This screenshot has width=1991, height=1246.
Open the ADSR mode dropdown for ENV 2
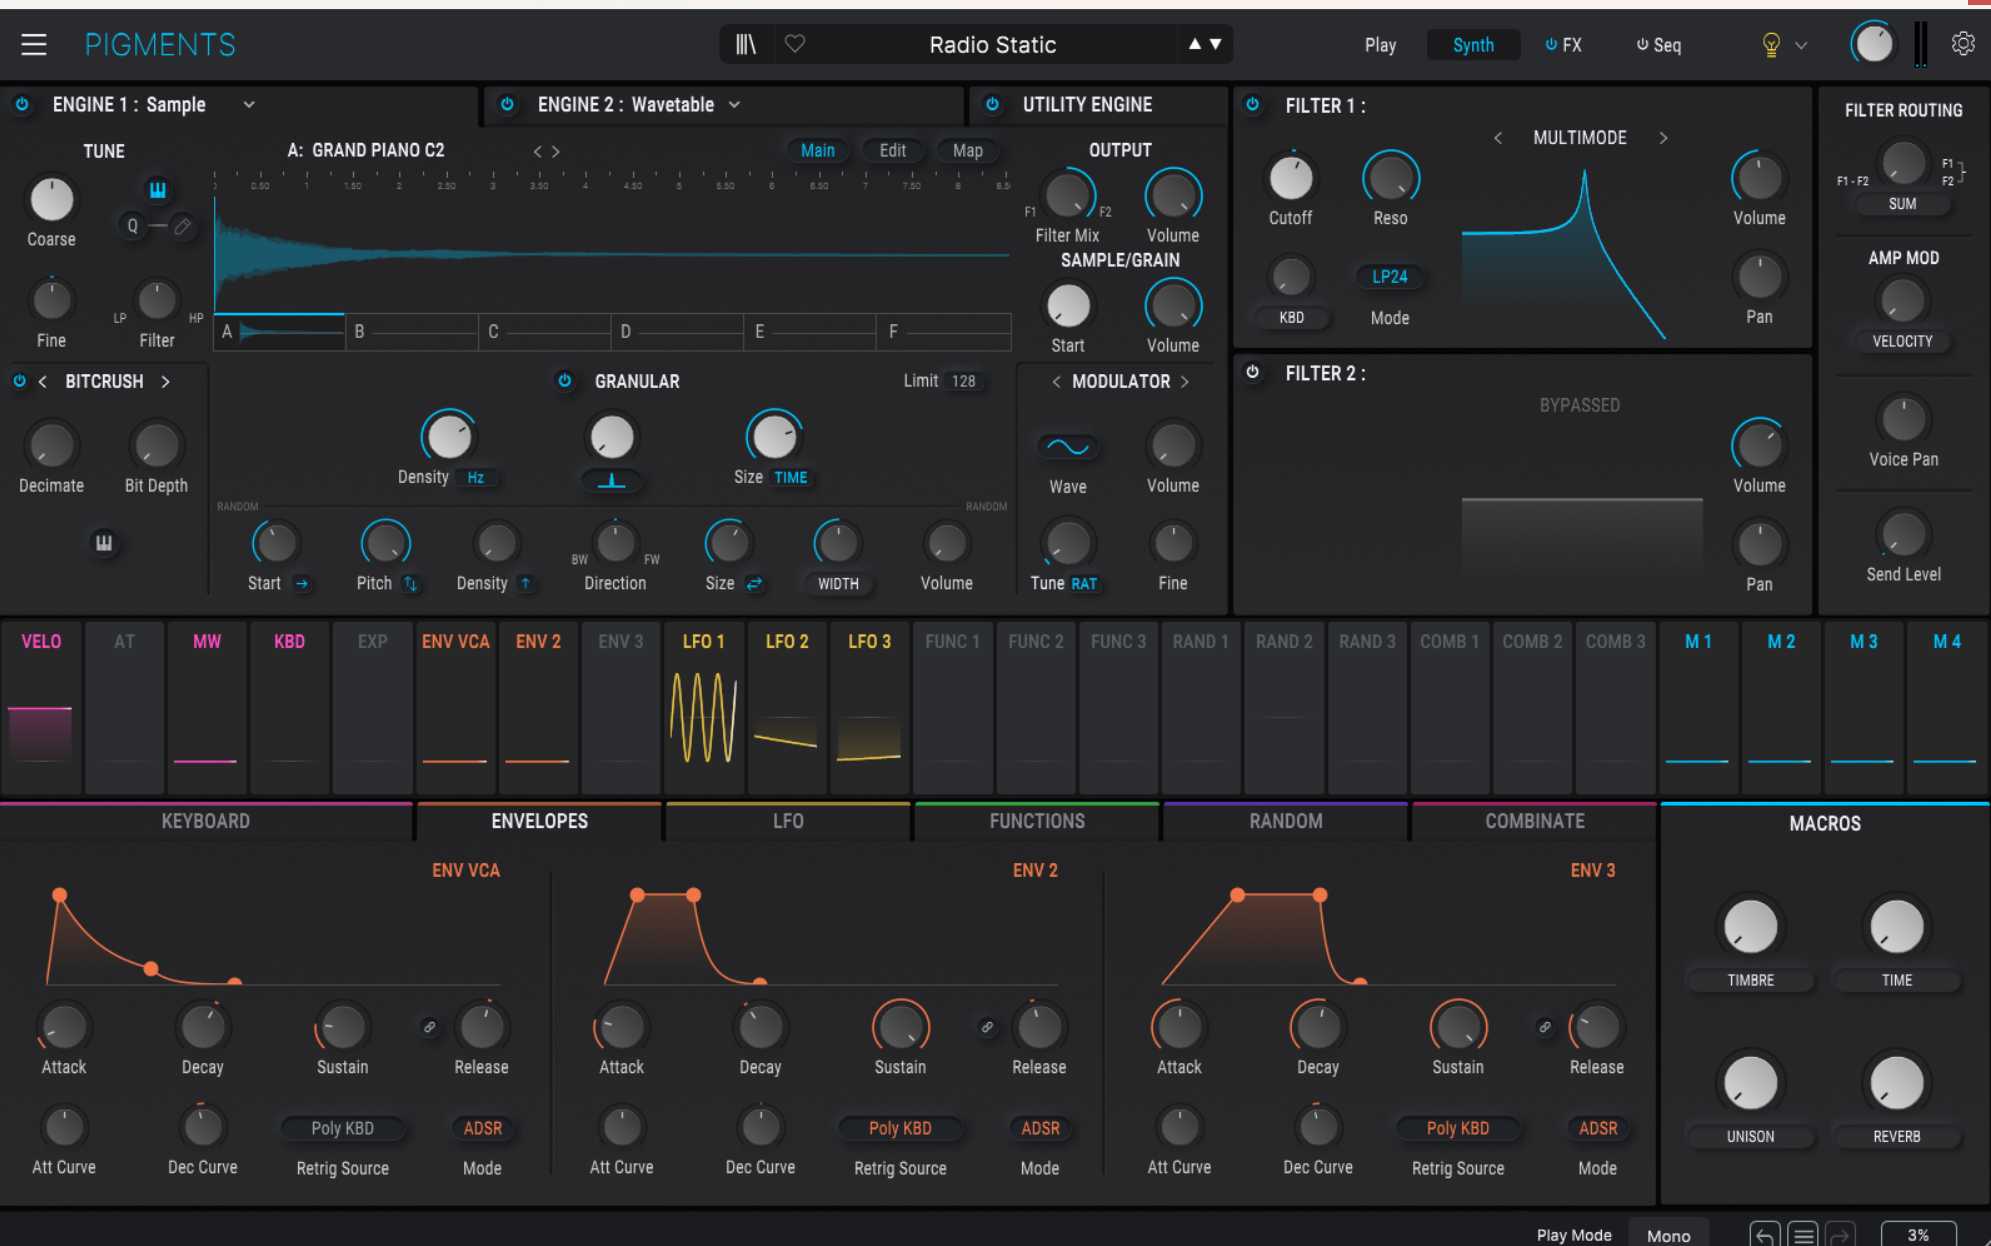pos(1040,1128)
